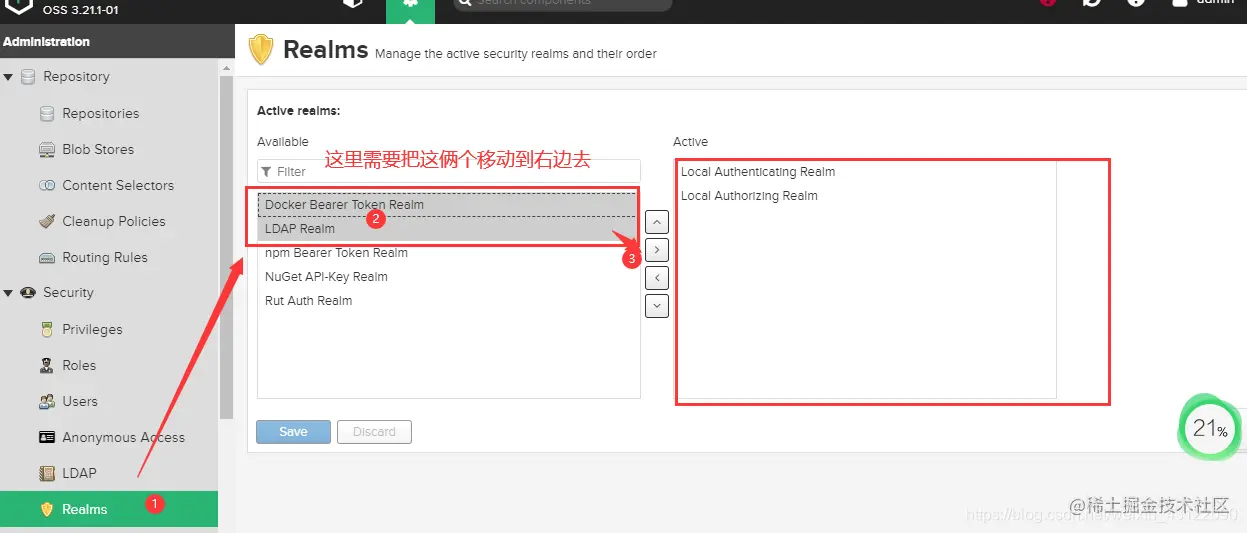Open Privileges via its medal icon
The width and height of the screenshot is (1247, 533).
coord(47,330)
